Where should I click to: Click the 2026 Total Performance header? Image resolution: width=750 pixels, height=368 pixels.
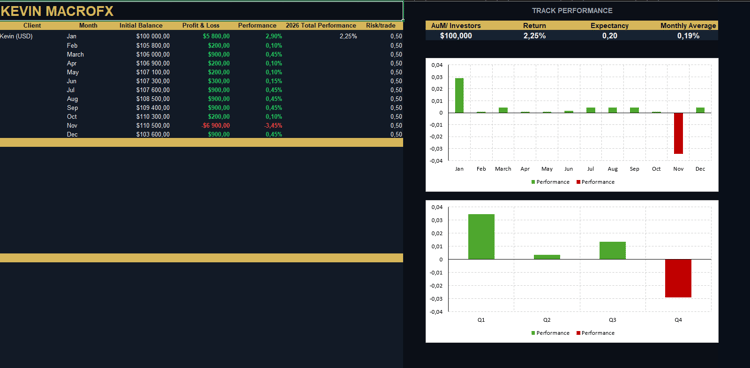coord(321,26)
